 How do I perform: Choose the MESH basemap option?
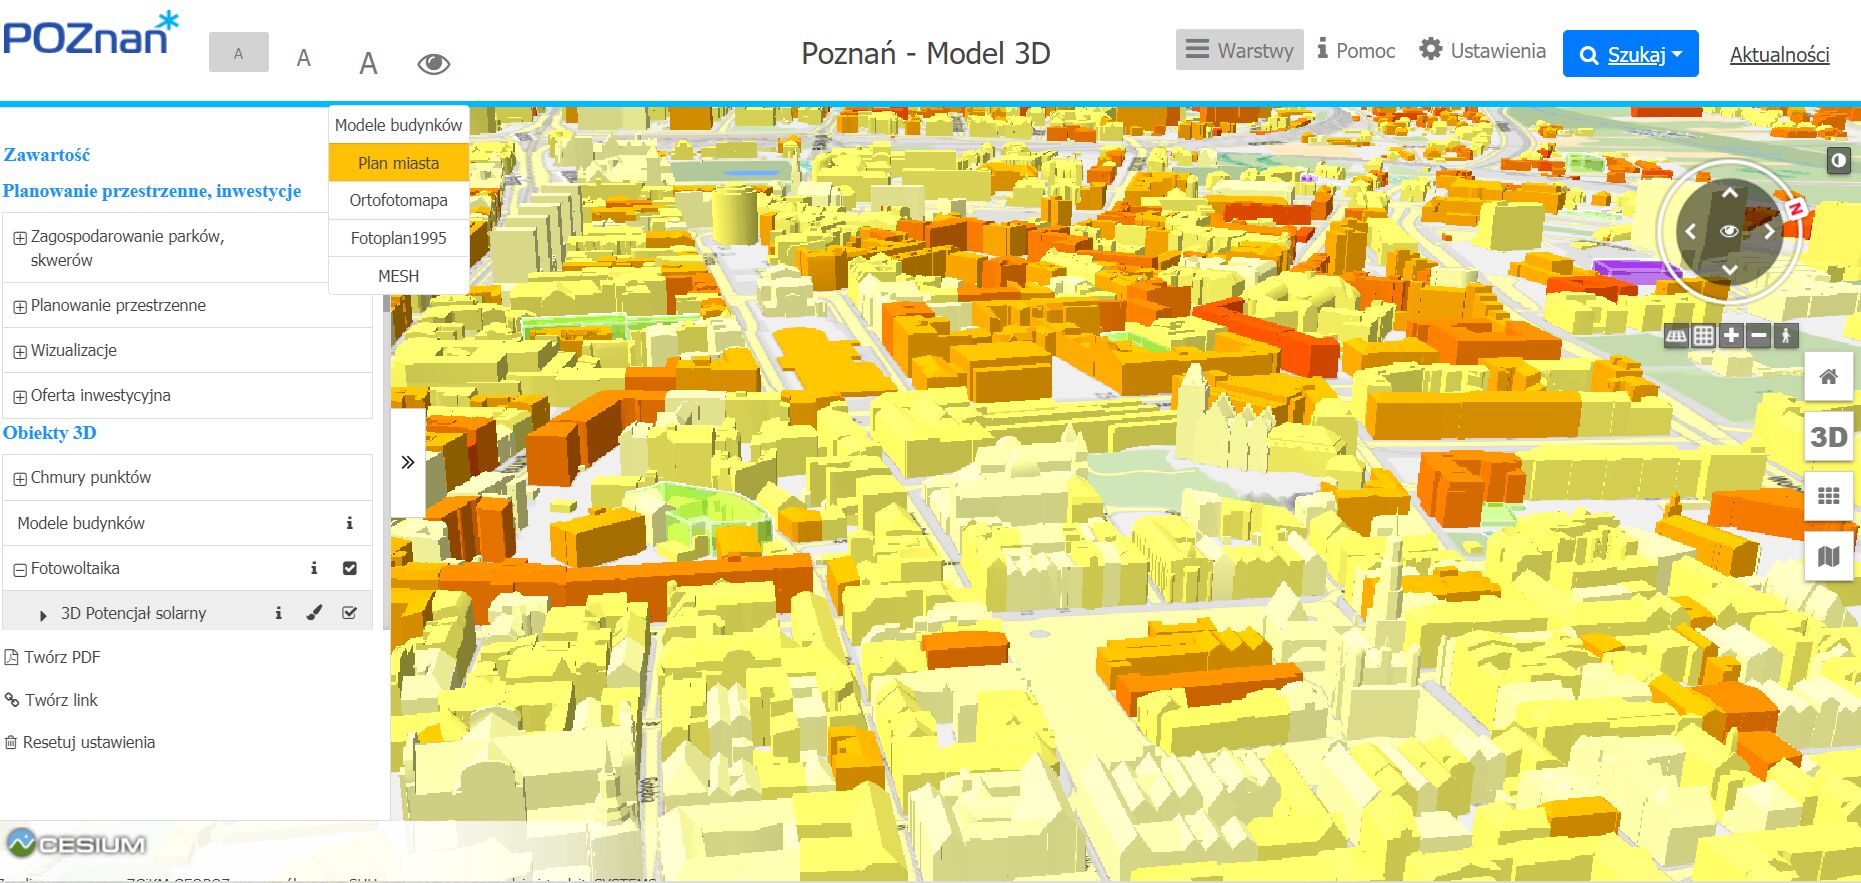click(398, 276)
